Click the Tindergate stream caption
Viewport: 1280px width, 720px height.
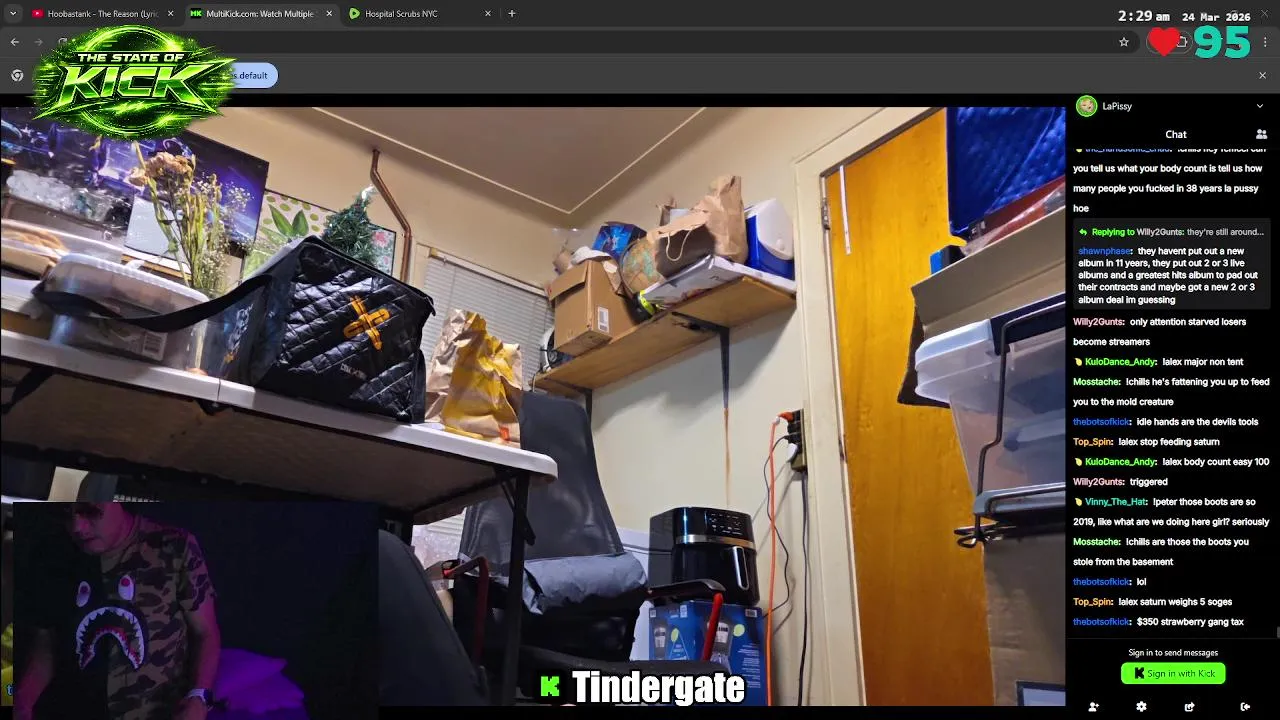pos(658,688)
